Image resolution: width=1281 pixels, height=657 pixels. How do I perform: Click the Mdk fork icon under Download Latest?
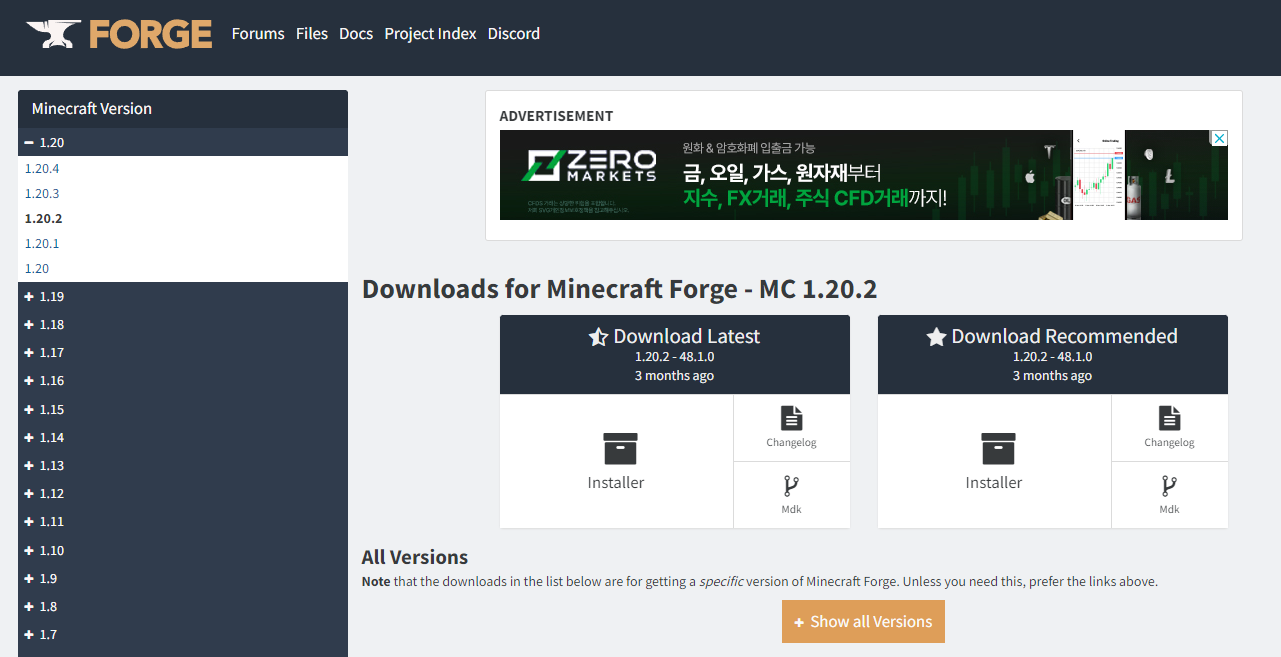pyautogui.click(x=791, y=486)
